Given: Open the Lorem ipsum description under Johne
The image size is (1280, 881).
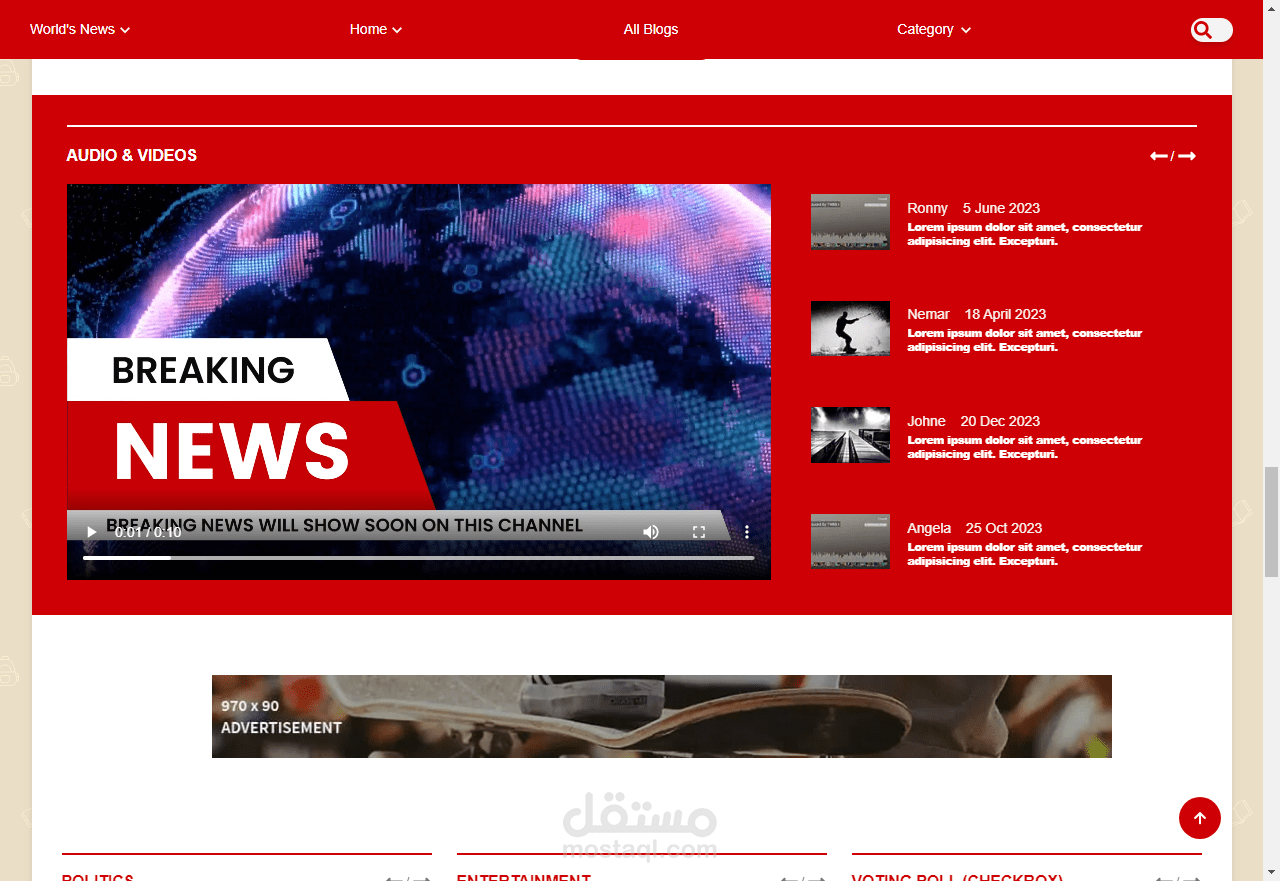Looking at the screenshot, I should coord(1024,447).
